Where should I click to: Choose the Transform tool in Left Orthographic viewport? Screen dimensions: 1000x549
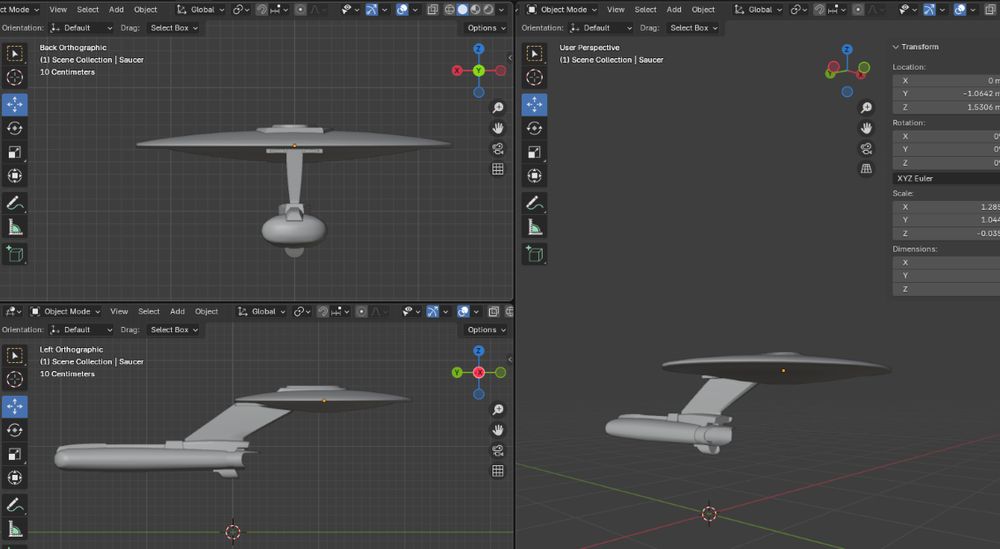[x=15, y=478]
